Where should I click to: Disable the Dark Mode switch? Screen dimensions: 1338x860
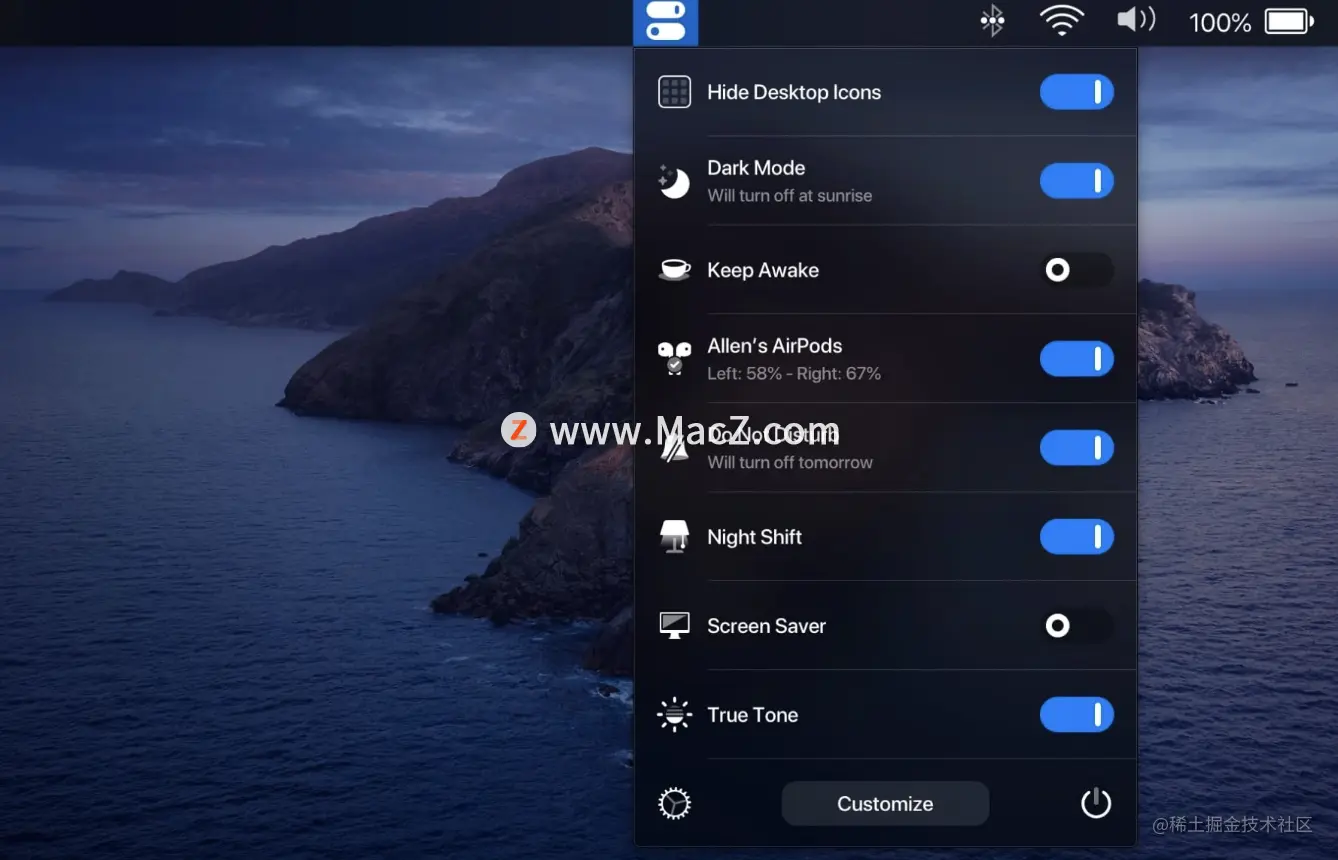click(x=1077, y=181)
